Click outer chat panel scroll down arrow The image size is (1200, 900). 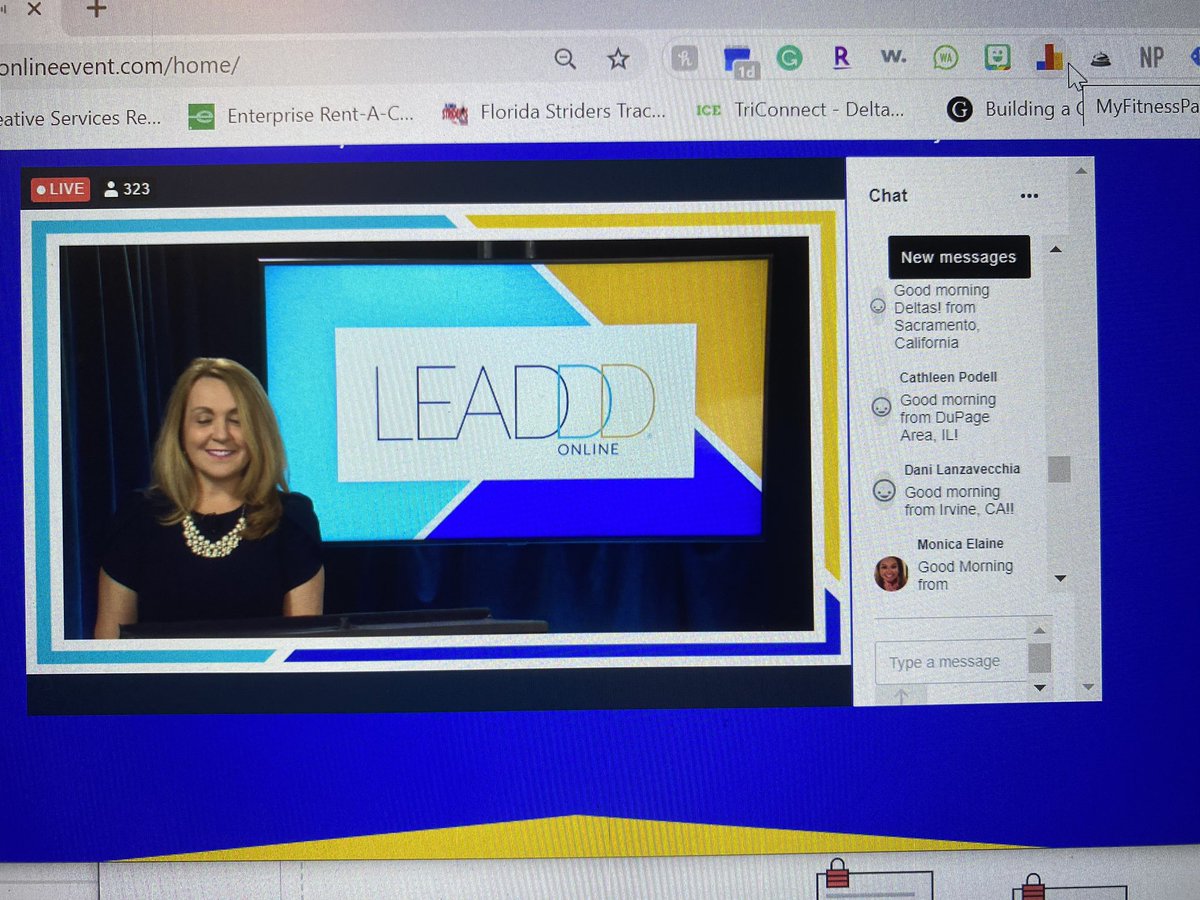[1087, 689]
